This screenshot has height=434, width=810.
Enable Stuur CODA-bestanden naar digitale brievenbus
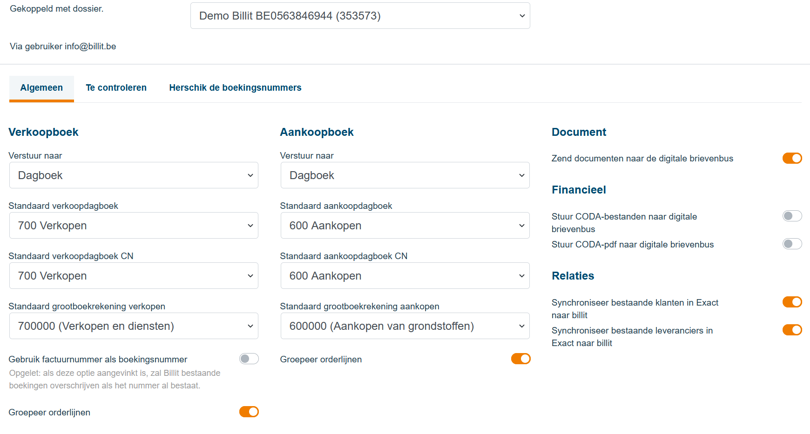(791, 216)
